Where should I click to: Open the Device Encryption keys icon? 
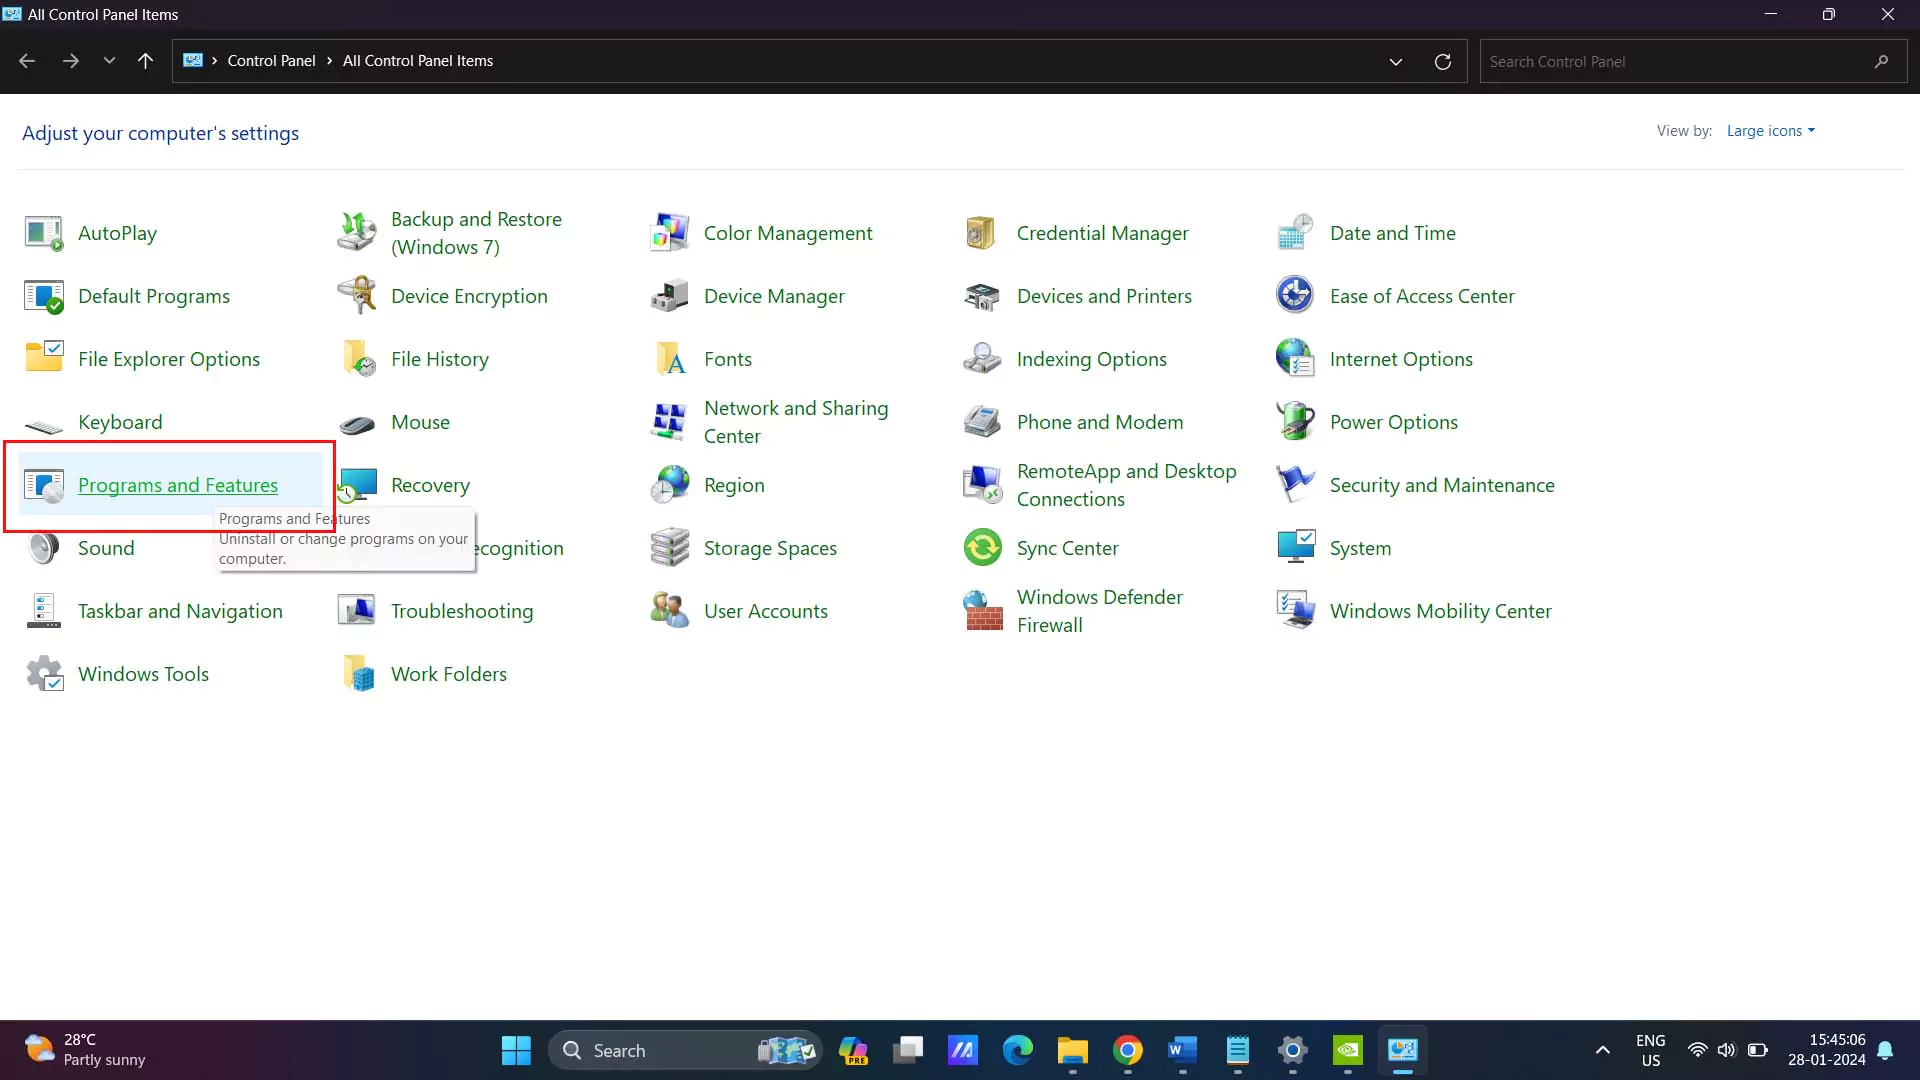coord(356,296)
